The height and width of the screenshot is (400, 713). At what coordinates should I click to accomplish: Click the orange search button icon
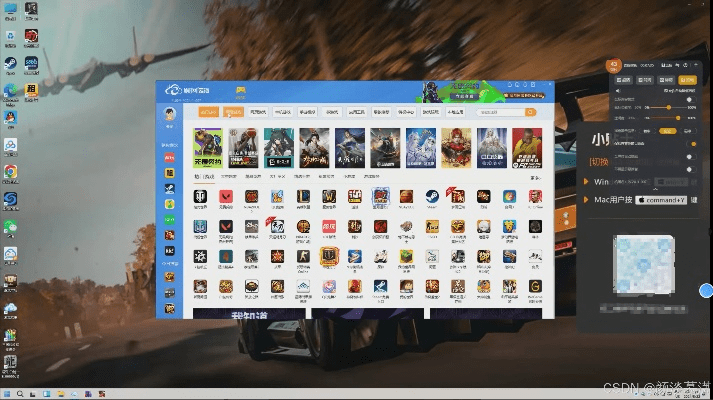point(531,113)
